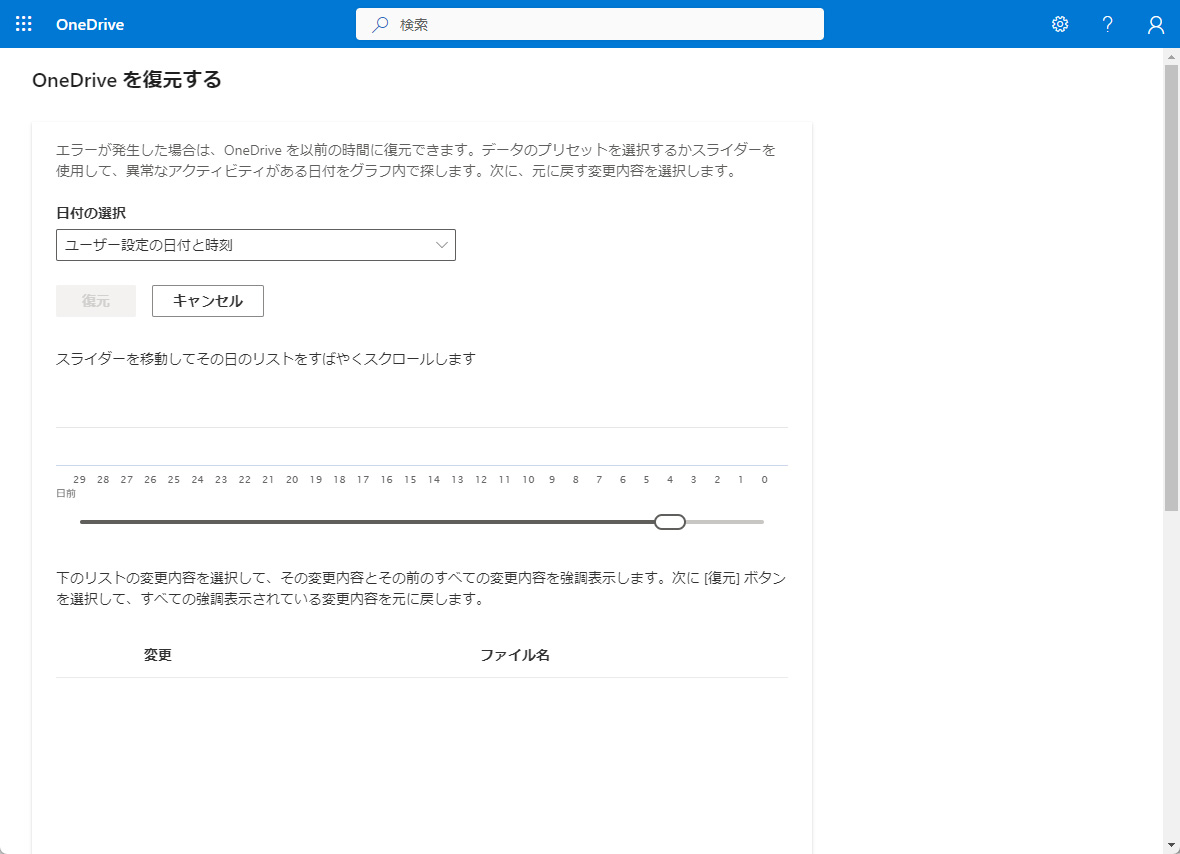Open the help question mark icon
Screen dimensions: 1180x854
pos(1107,24)
